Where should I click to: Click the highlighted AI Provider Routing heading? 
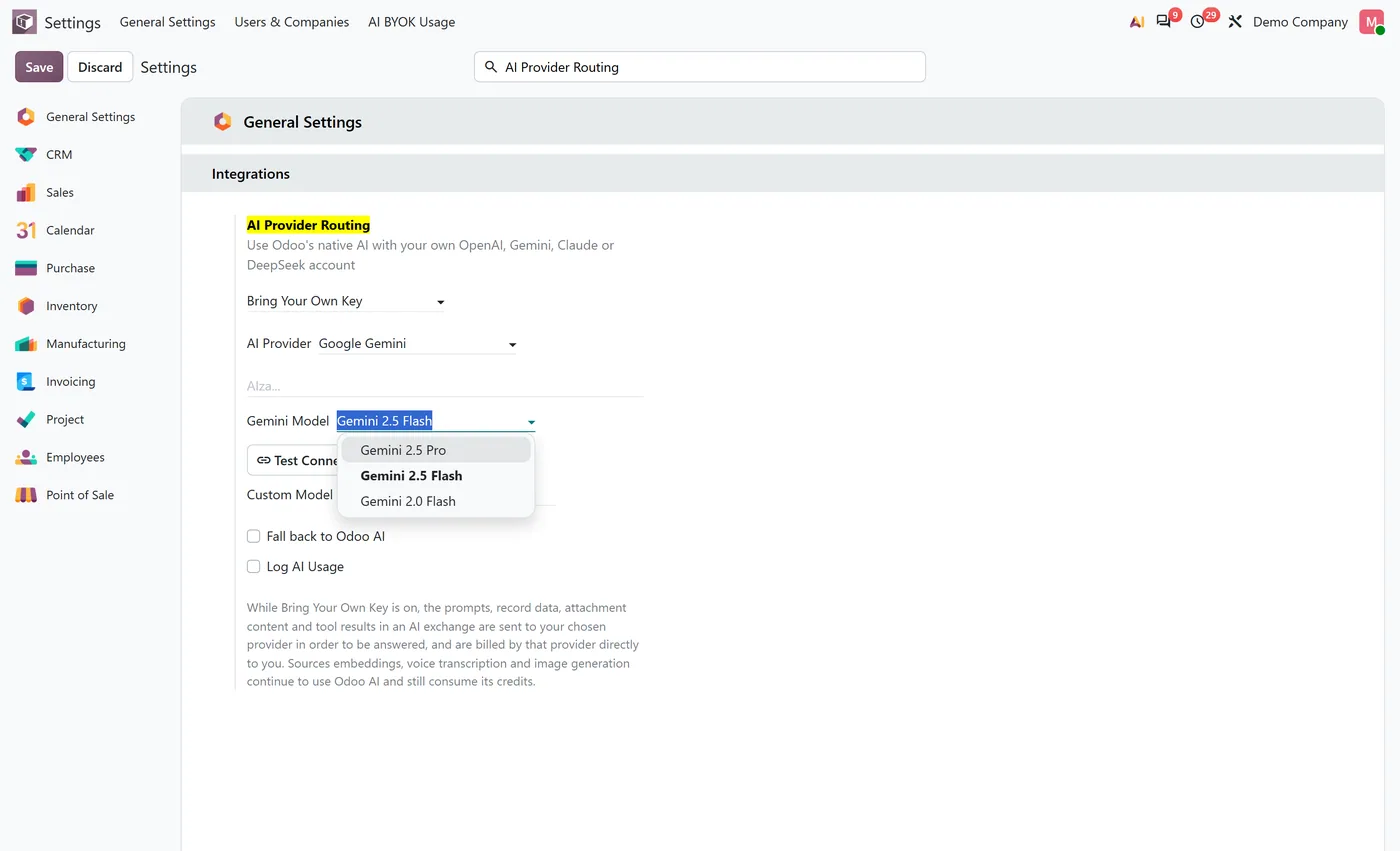point(308,225)
